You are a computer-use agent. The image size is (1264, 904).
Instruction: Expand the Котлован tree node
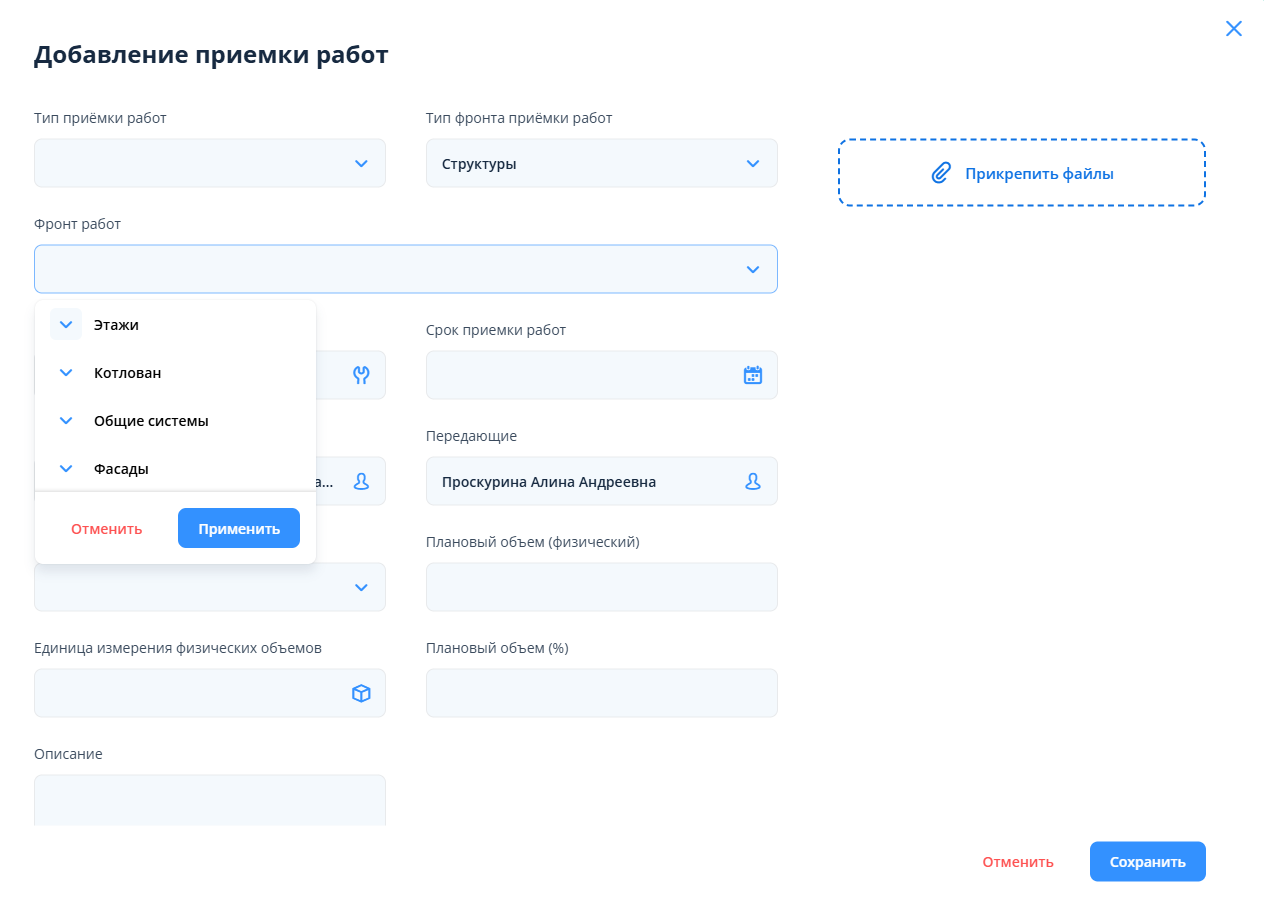(x=66, y=373)
